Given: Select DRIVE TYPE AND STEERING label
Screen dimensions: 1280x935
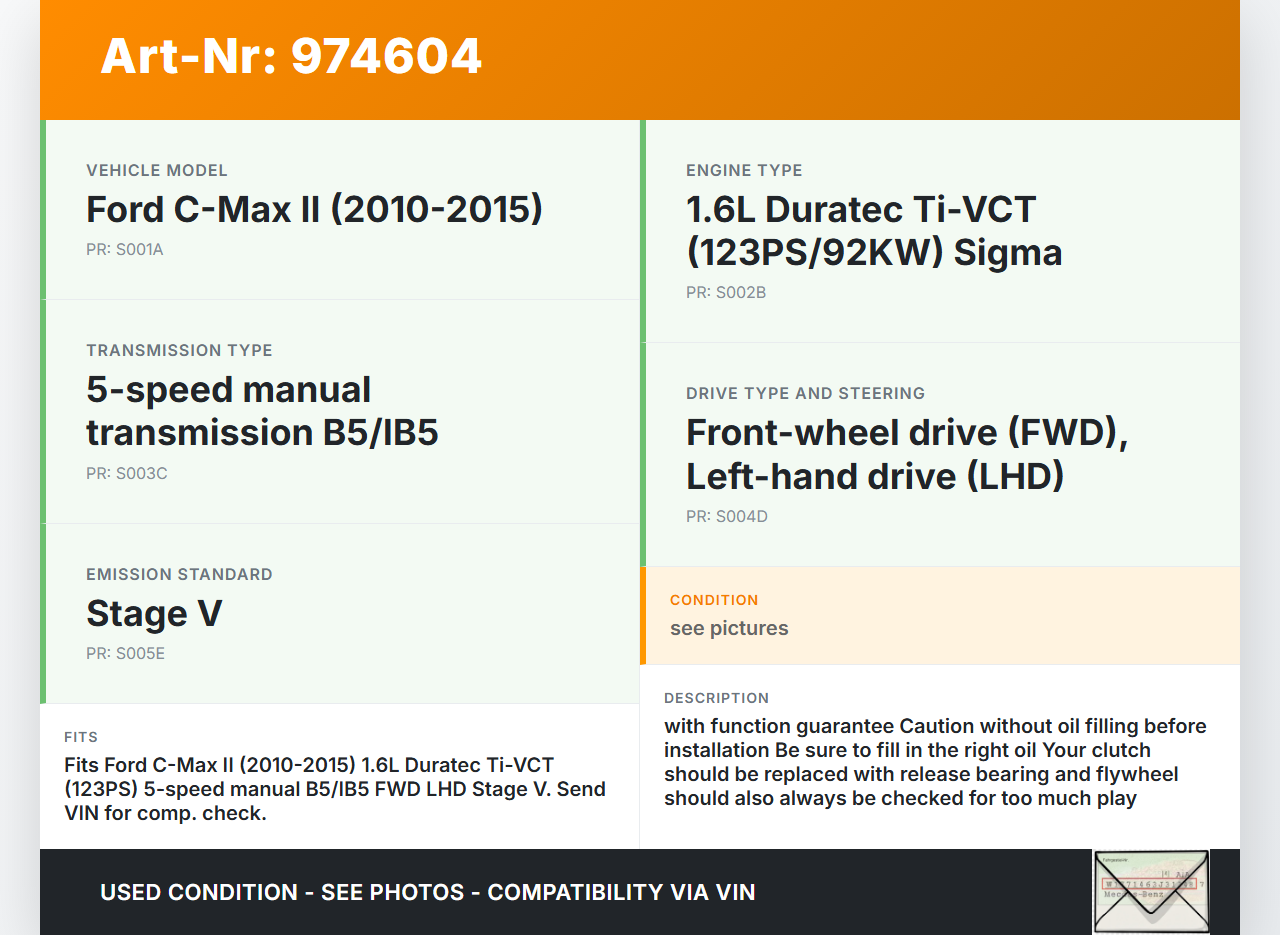Looking at the screenshot, I should (805, 394).
